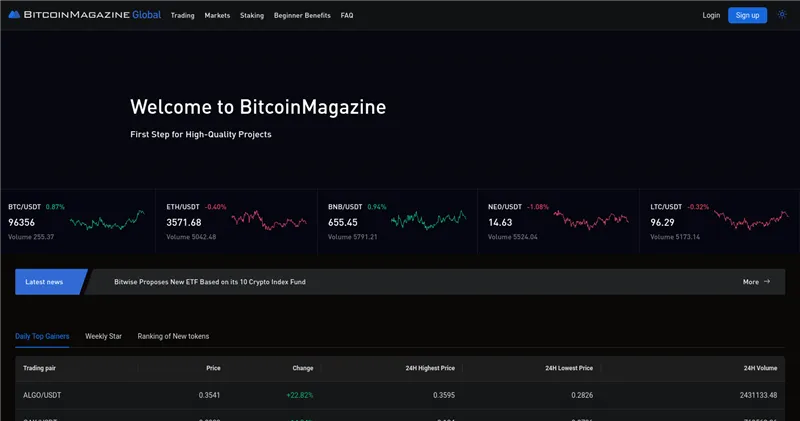Click the BTC 0.87% change label
This screenshot has height=421, width=800.
(x=55, y=207)
